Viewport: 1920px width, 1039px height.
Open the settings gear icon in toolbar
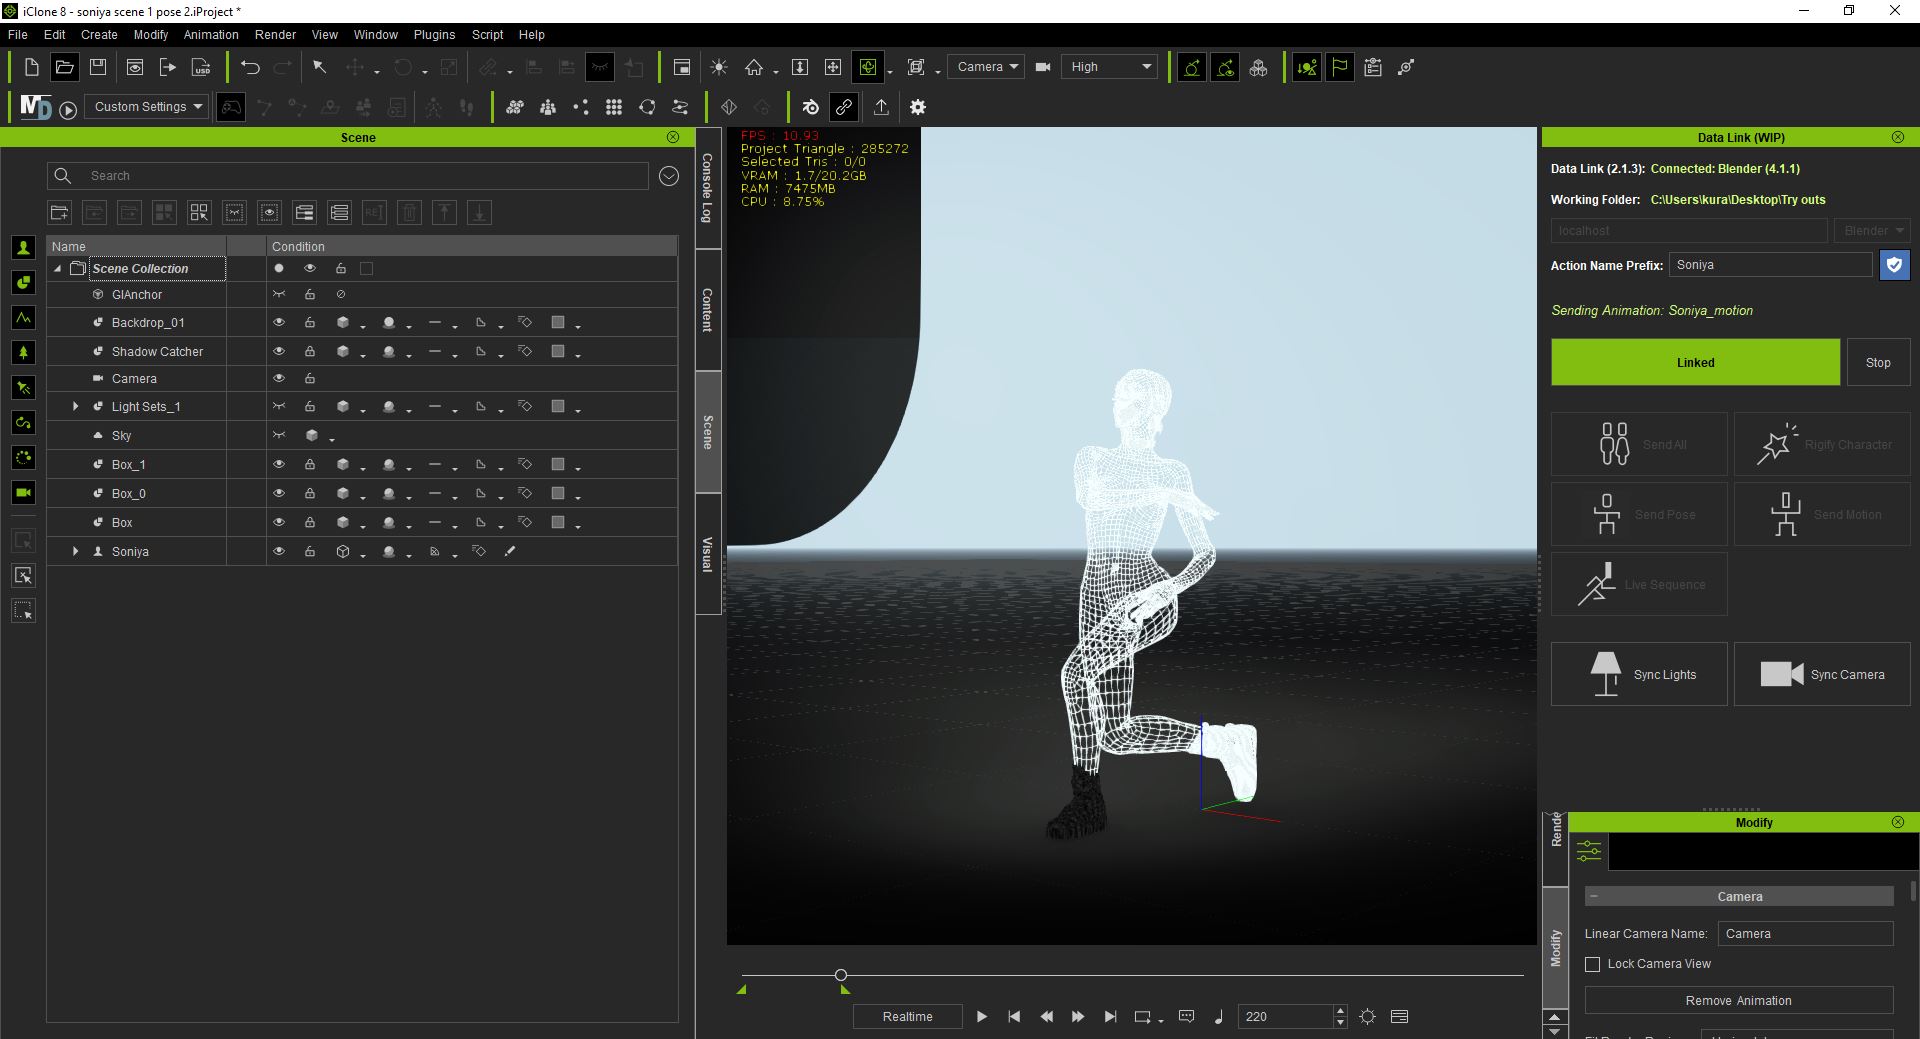coord(918,107)
